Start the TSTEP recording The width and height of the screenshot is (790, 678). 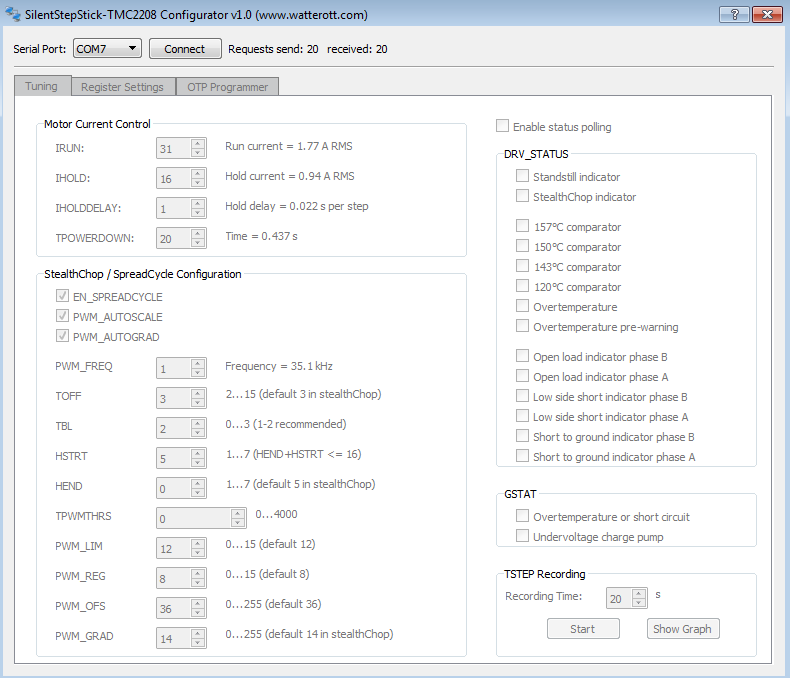(x=583, y=629)
